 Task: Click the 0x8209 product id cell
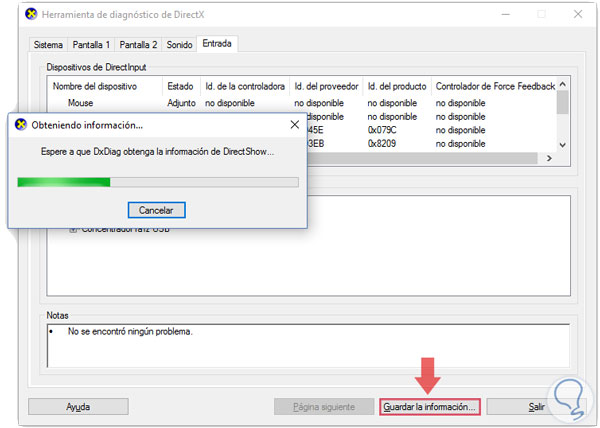click(x=382, y=144)
